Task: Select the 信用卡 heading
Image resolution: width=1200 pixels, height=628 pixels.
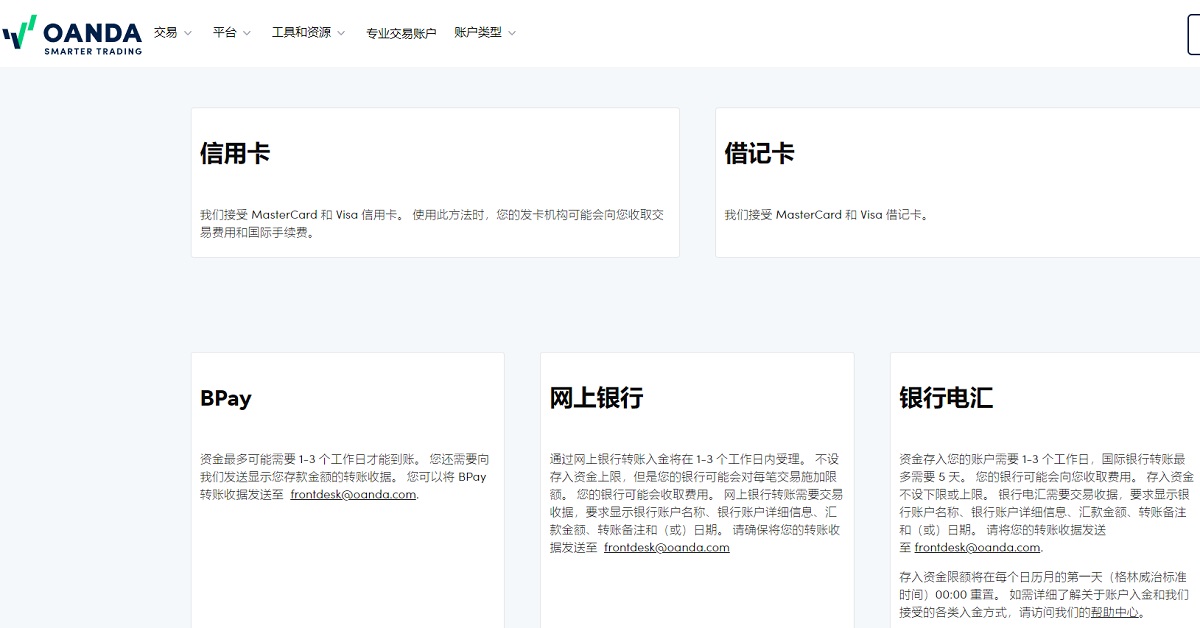Action: pos(235,153)
